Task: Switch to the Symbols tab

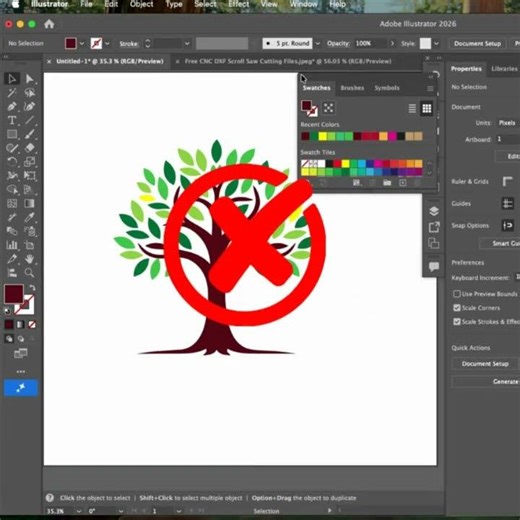Action: tap(387, 88)
